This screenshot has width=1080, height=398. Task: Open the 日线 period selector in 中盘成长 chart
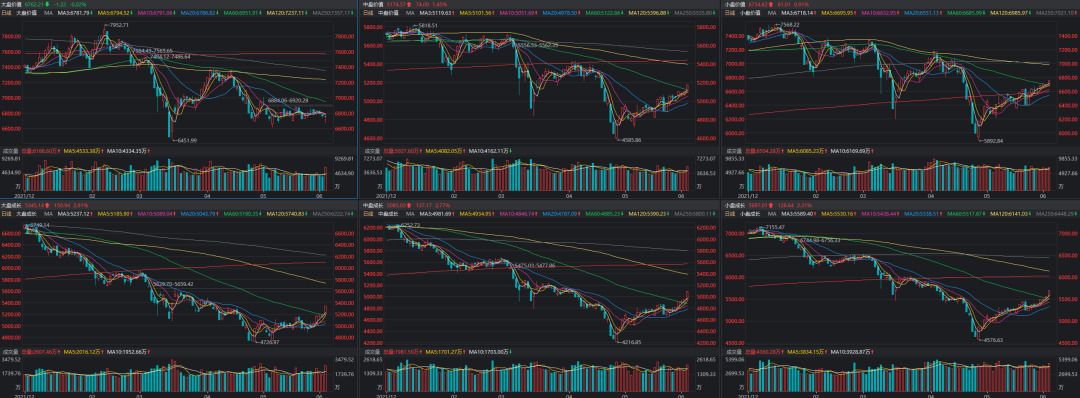click(x=366, y=213)
